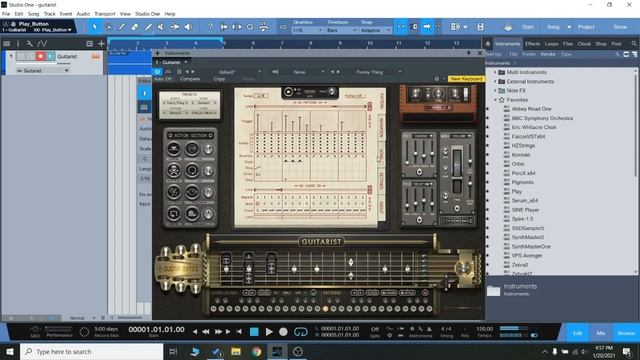This screenshot has height=360, width=640.
Task: Toggle the metronome icon in transport
Action: [429, 329]
